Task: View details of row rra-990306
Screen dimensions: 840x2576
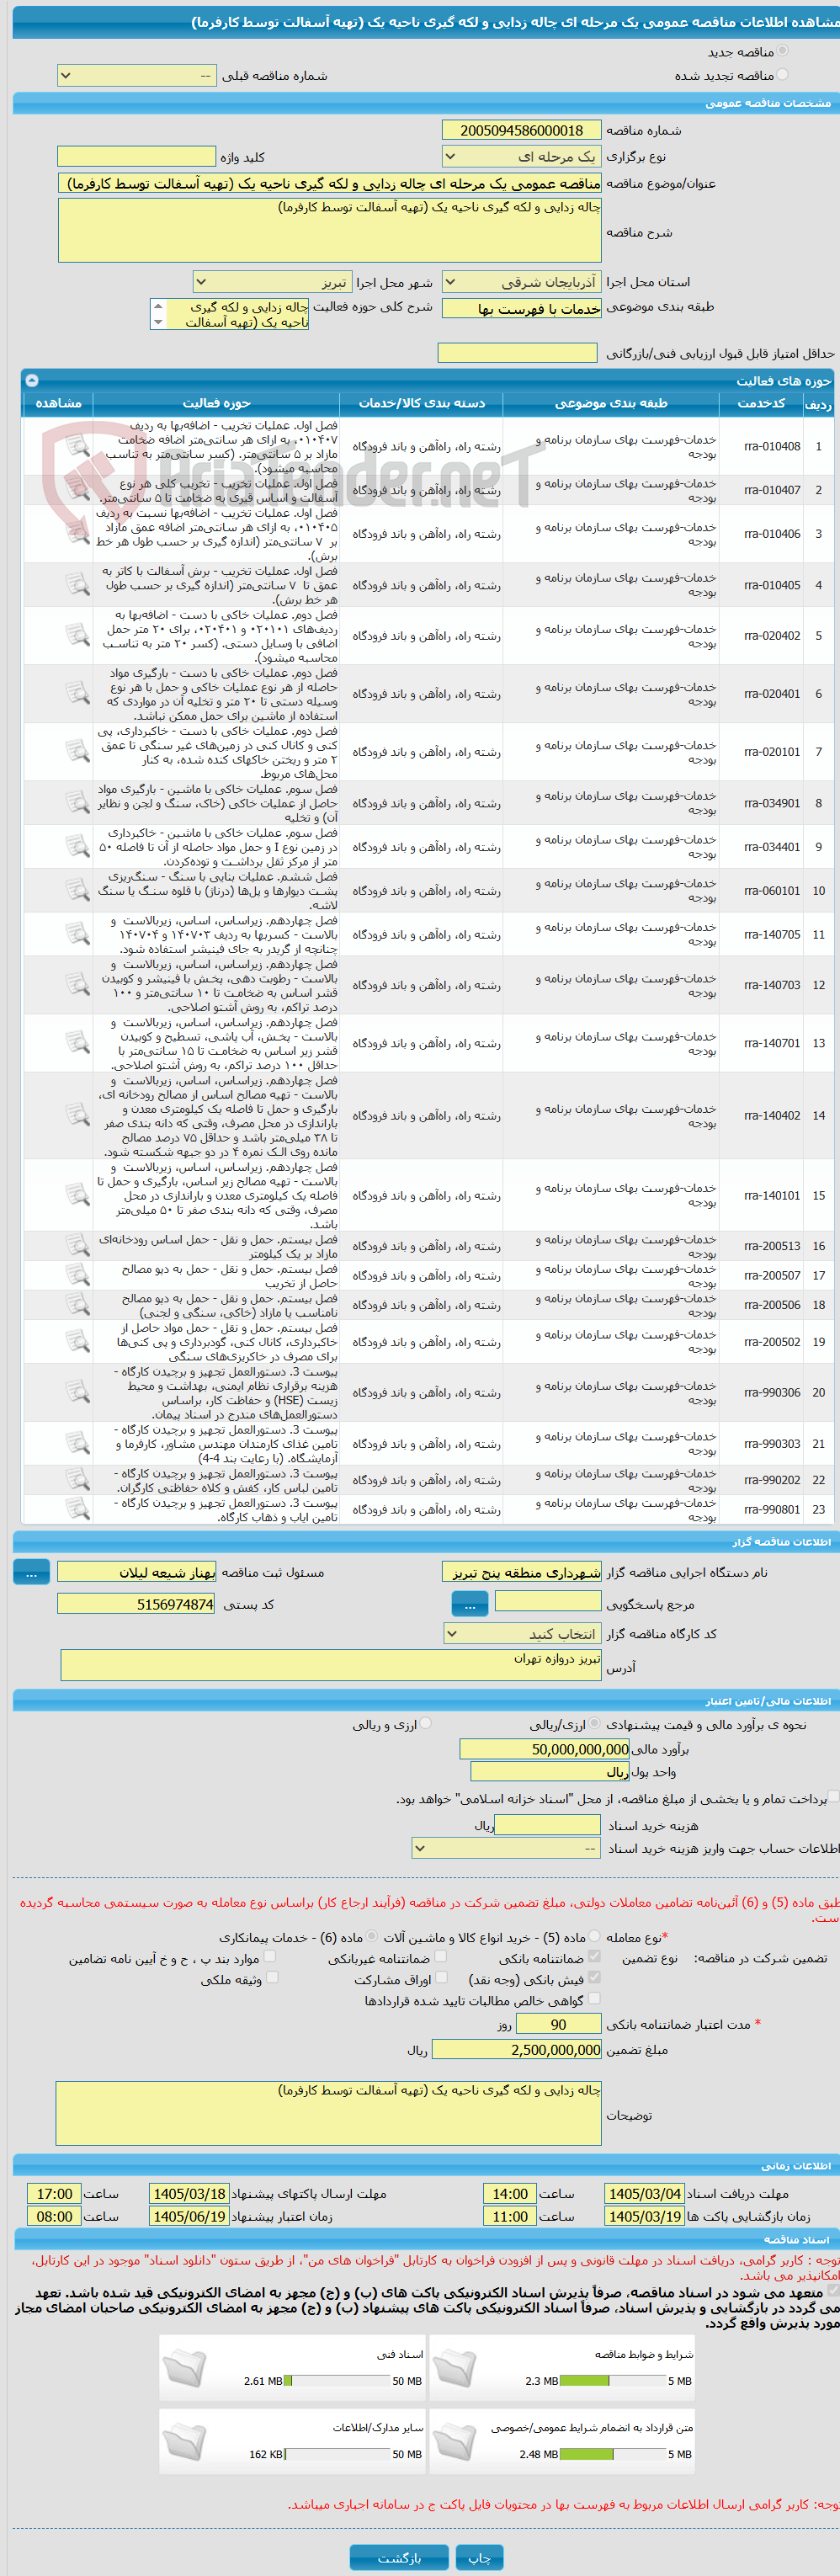Action: (77, 1392)
